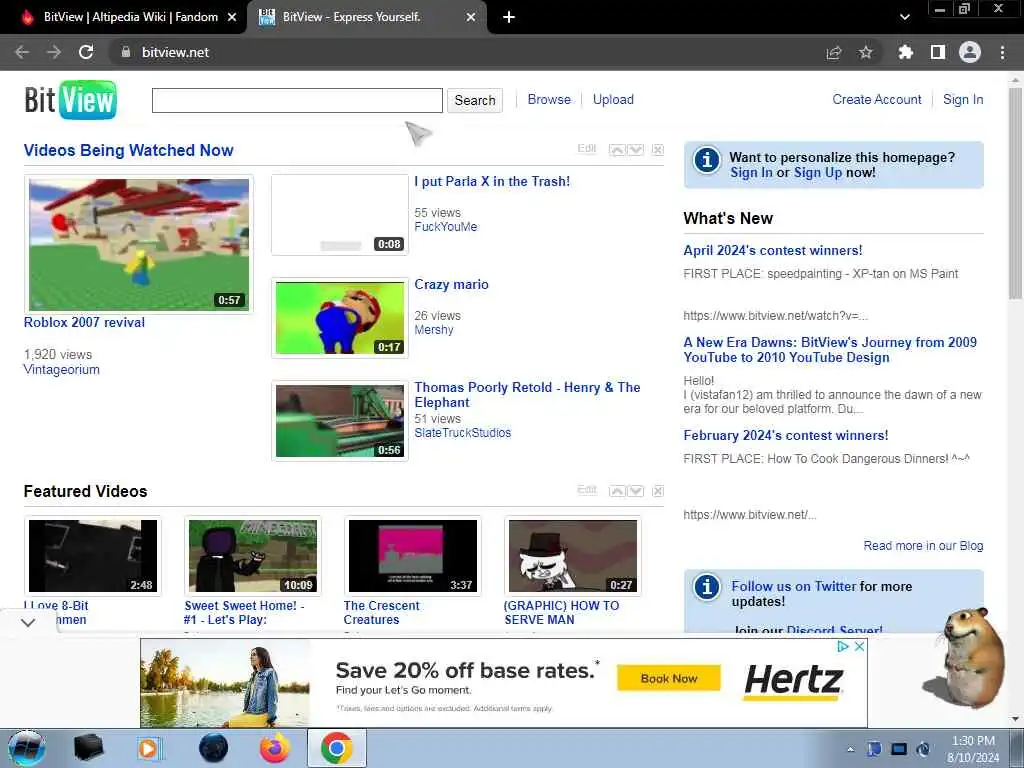Expand the tab search dropdown arrow
The height and width of the screenshot is (768, 1024).
pos(904,17)
